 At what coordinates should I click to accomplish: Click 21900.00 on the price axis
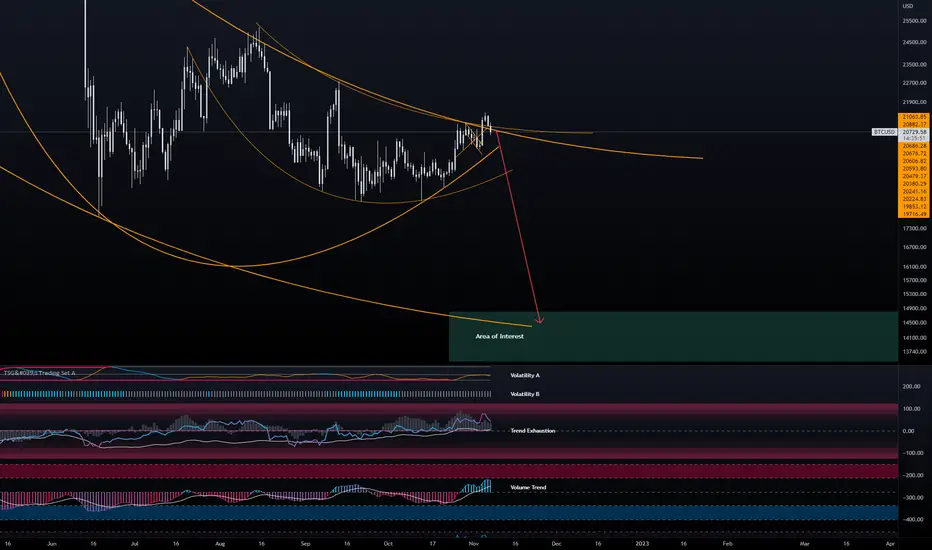pyautogui.click(x=914, y=102)
